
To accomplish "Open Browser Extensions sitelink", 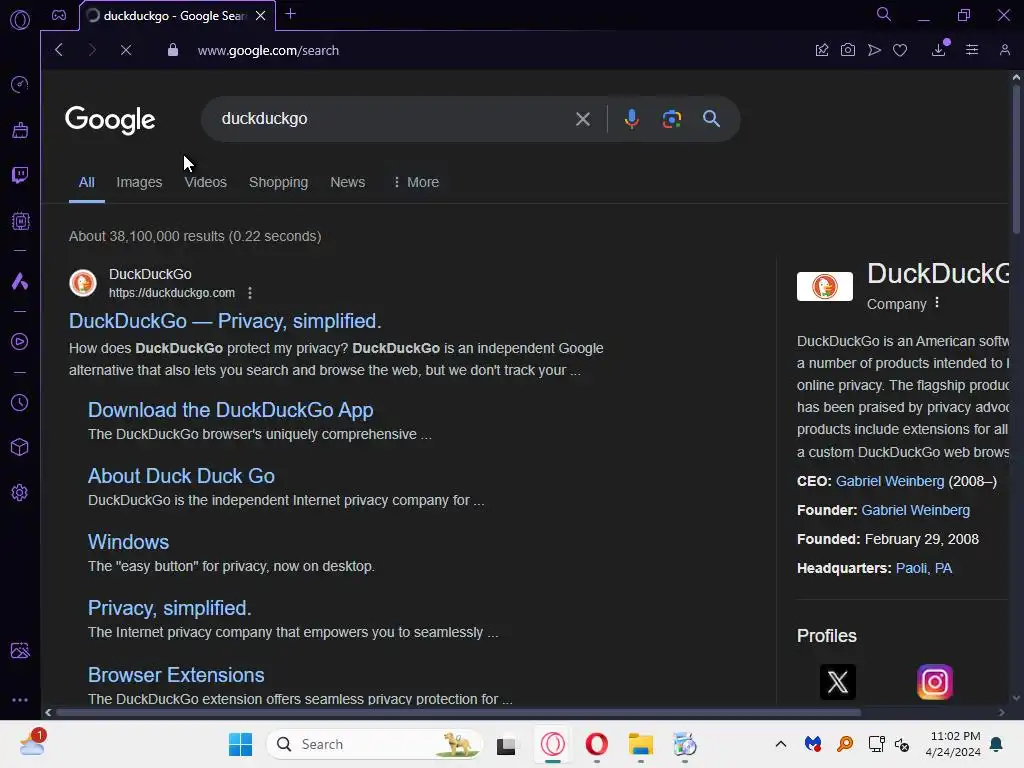I will coord(176,675).
